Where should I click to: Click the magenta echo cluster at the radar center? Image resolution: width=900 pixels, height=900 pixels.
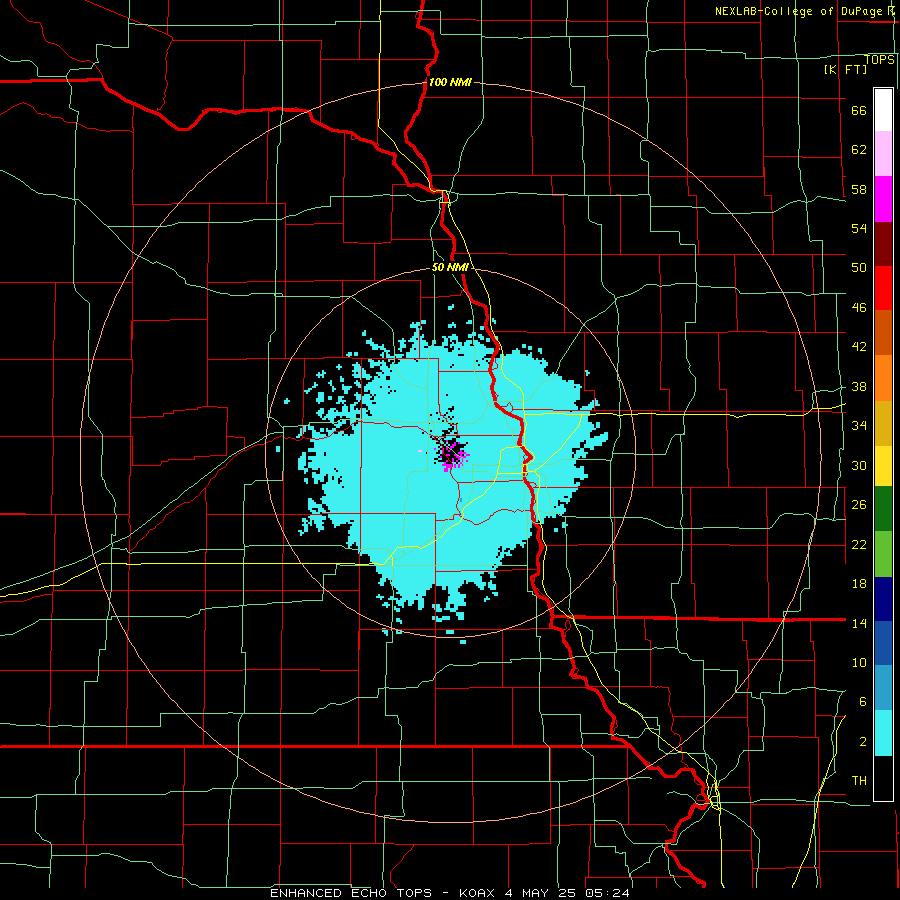pyautogui.click(x=453, y=457)
